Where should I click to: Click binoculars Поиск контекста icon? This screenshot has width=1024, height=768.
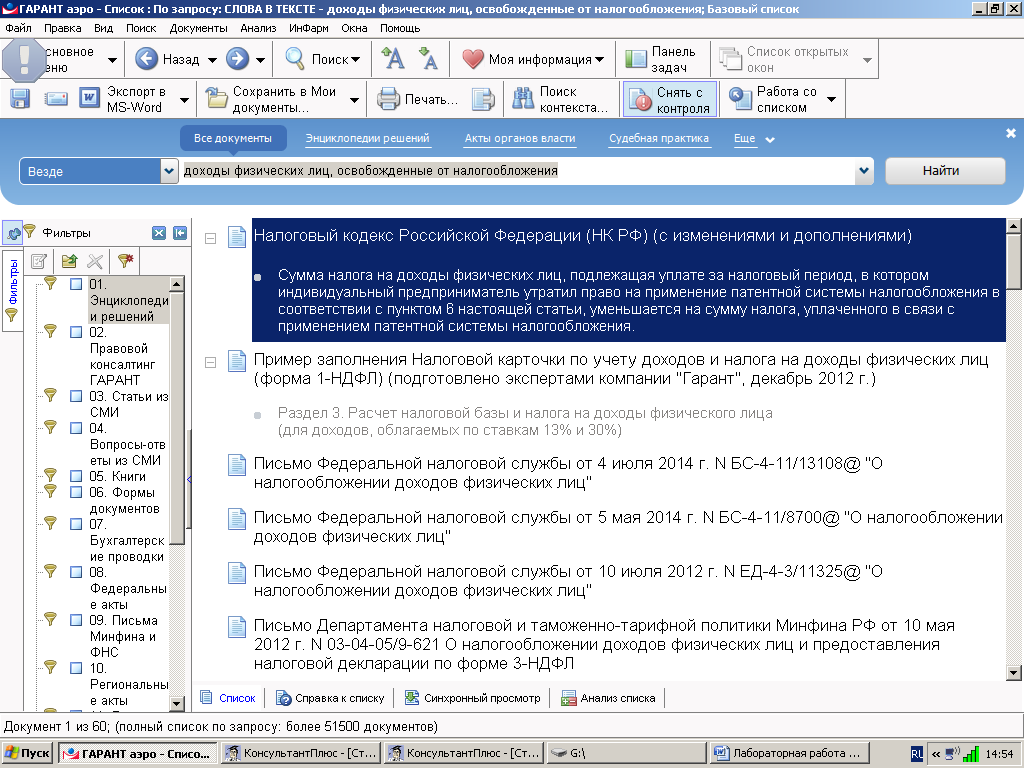[523, 99]
